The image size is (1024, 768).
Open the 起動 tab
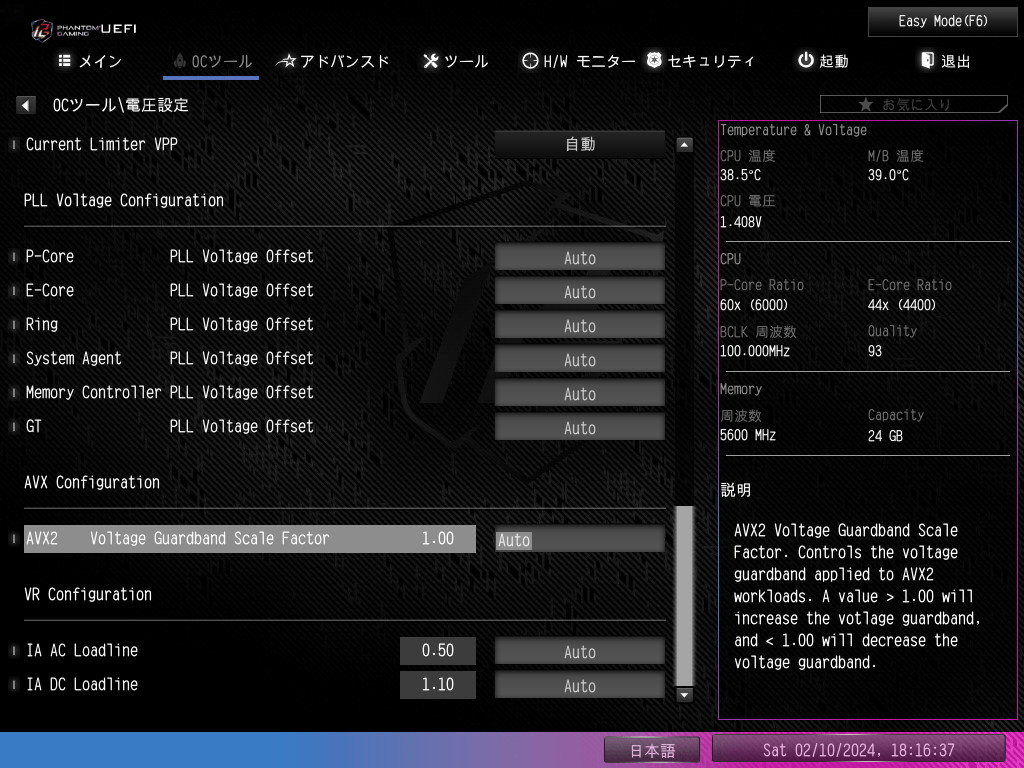[x=824, y=61]
